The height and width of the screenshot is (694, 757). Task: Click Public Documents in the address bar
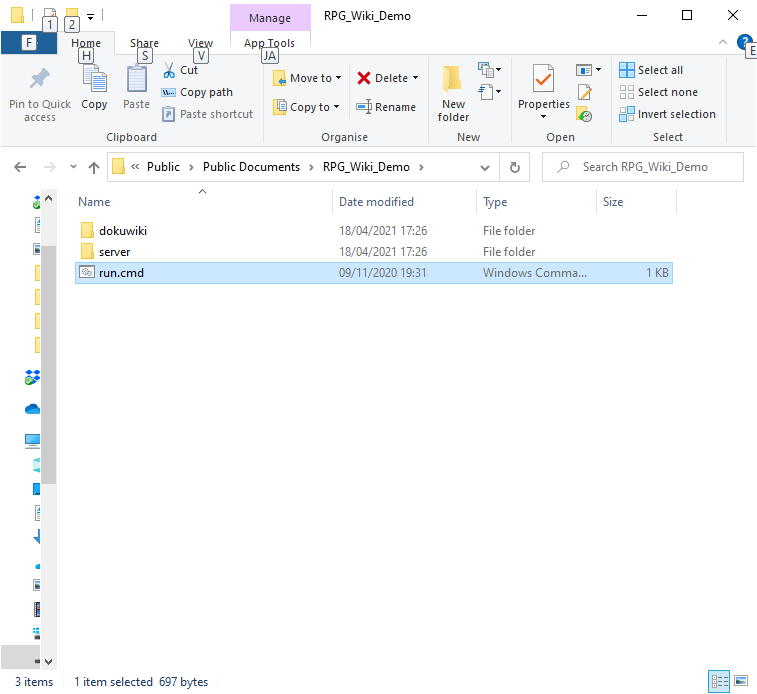click(x=251, y=167)
